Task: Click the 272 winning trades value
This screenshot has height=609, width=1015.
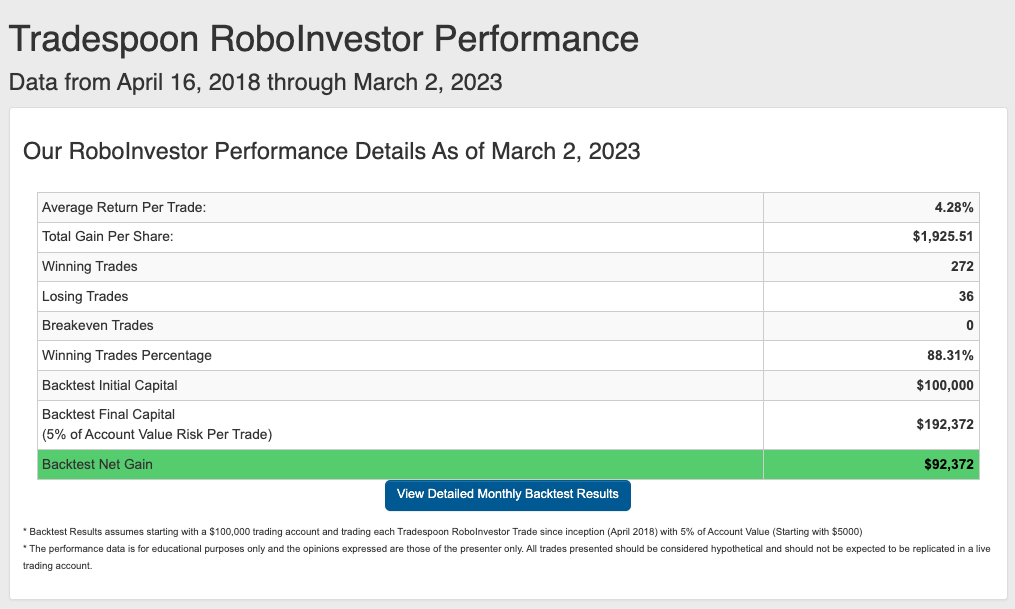Action: click(962, 267)
